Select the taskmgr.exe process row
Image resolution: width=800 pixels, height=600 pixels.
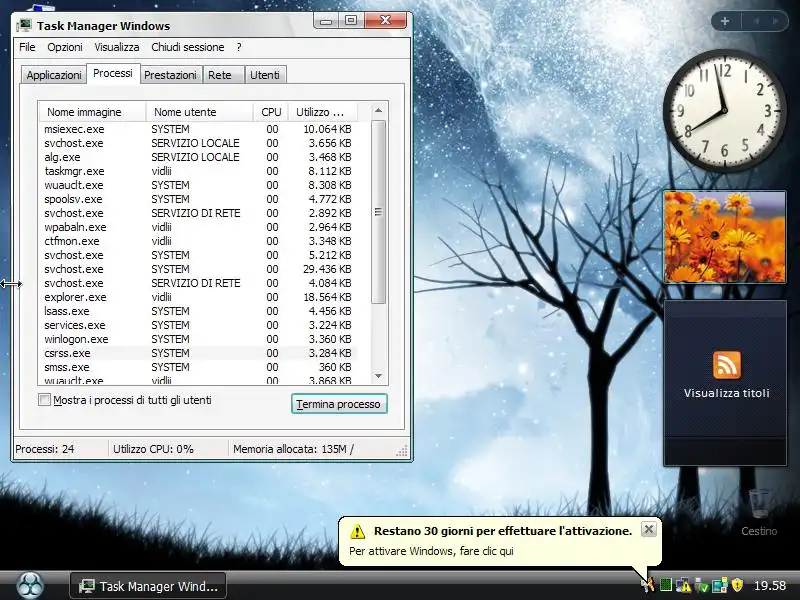point(198,171)
